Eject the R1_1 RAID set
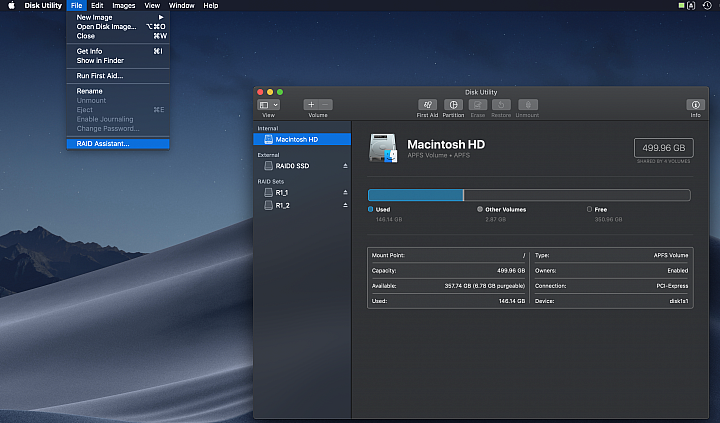Screen dimensions: 720x423 tap(345, 192)
